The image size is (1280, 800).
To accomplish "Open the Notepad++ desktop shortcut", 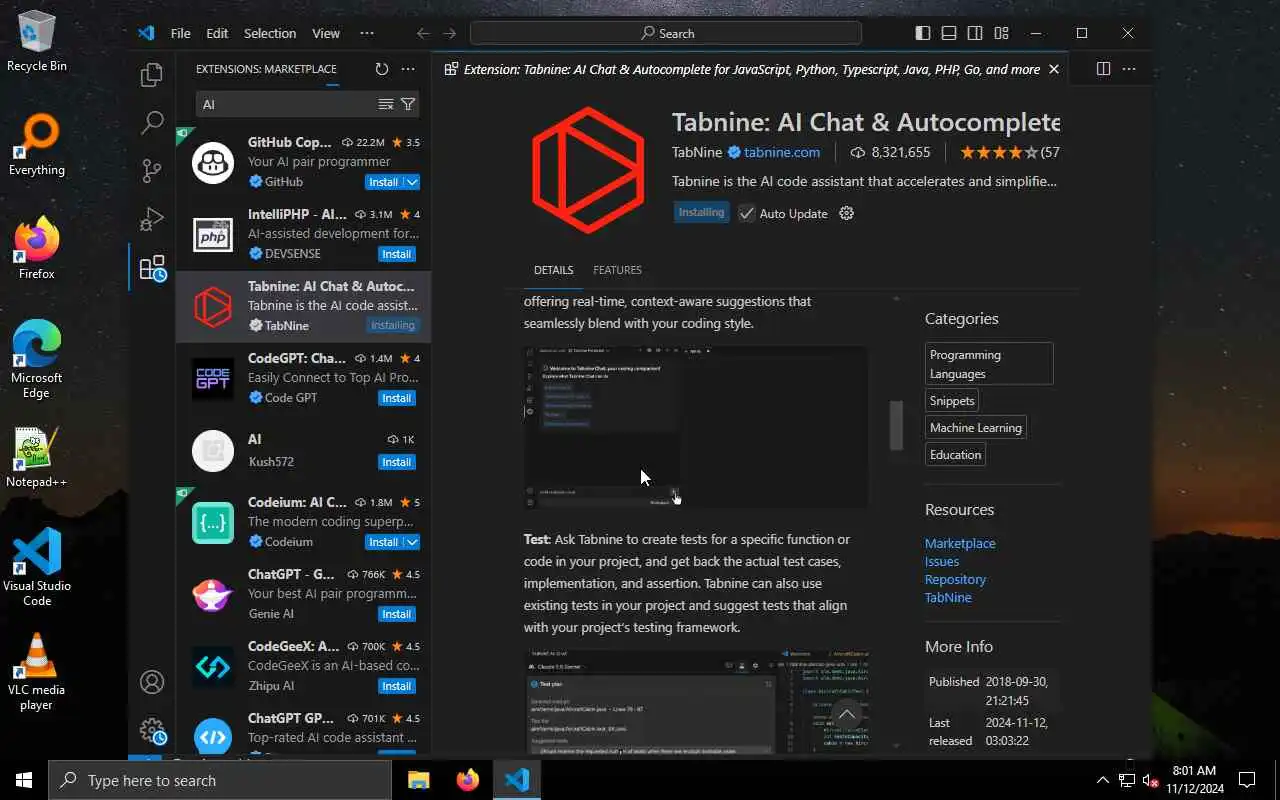I will tap(36, 458).
